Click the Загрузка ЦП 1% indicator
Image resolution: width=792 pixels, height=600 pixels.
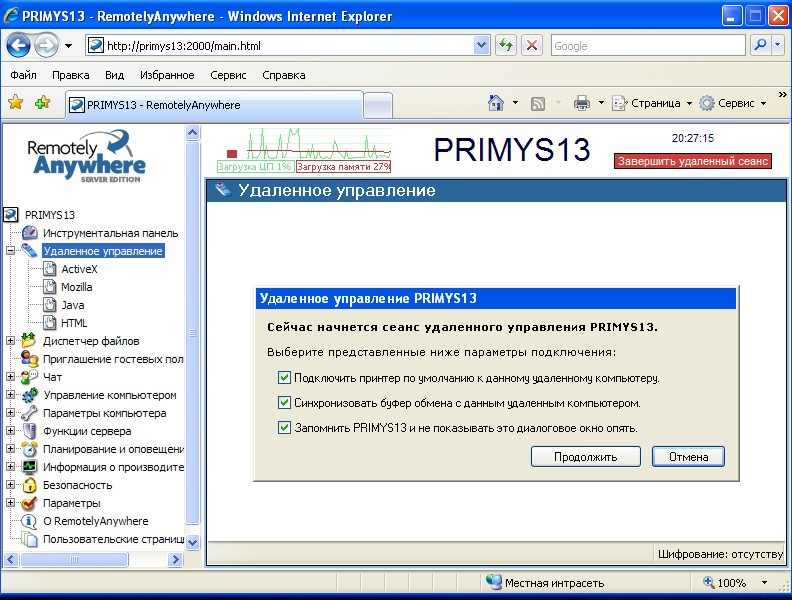[x=255, y=166]
